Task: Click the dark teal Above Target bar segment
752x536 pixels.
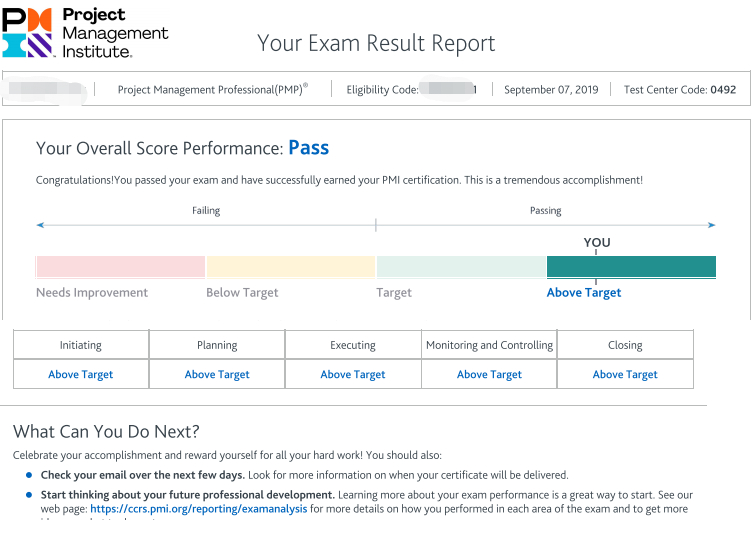Action: [631, 267]
